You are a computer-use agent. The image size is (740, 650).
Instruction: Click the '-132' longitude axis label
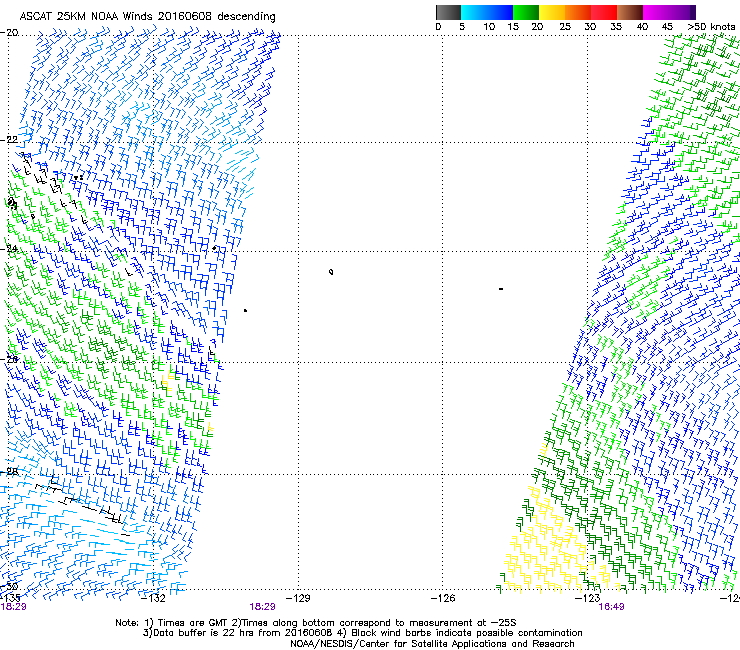pyautogui.click(x=153, y=598)
